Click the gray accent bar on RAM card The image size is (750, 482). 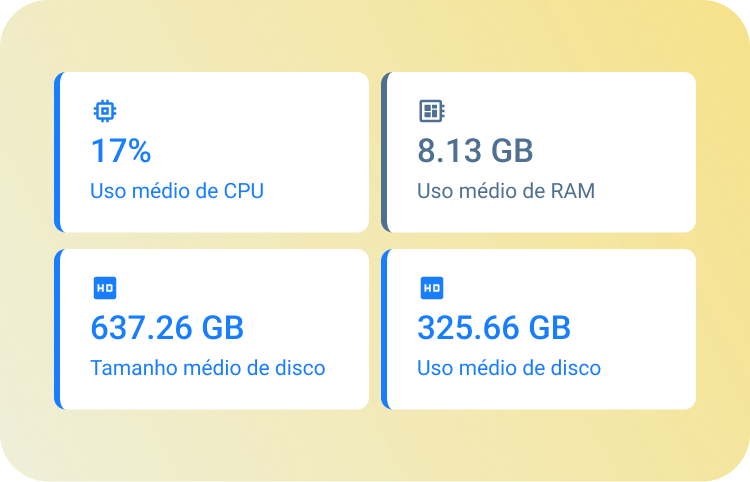coord(385,152)
